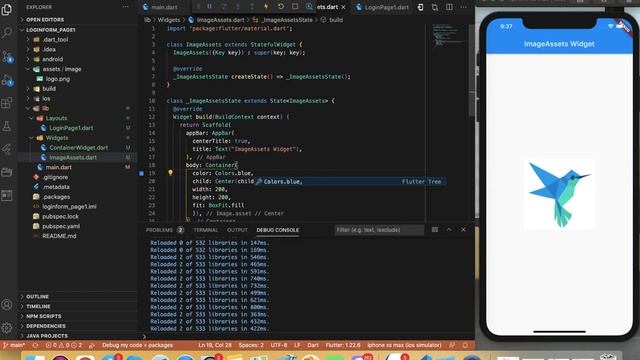Pause the debug session
Viewport: 640px width, 360px height.
pos(209,7)
